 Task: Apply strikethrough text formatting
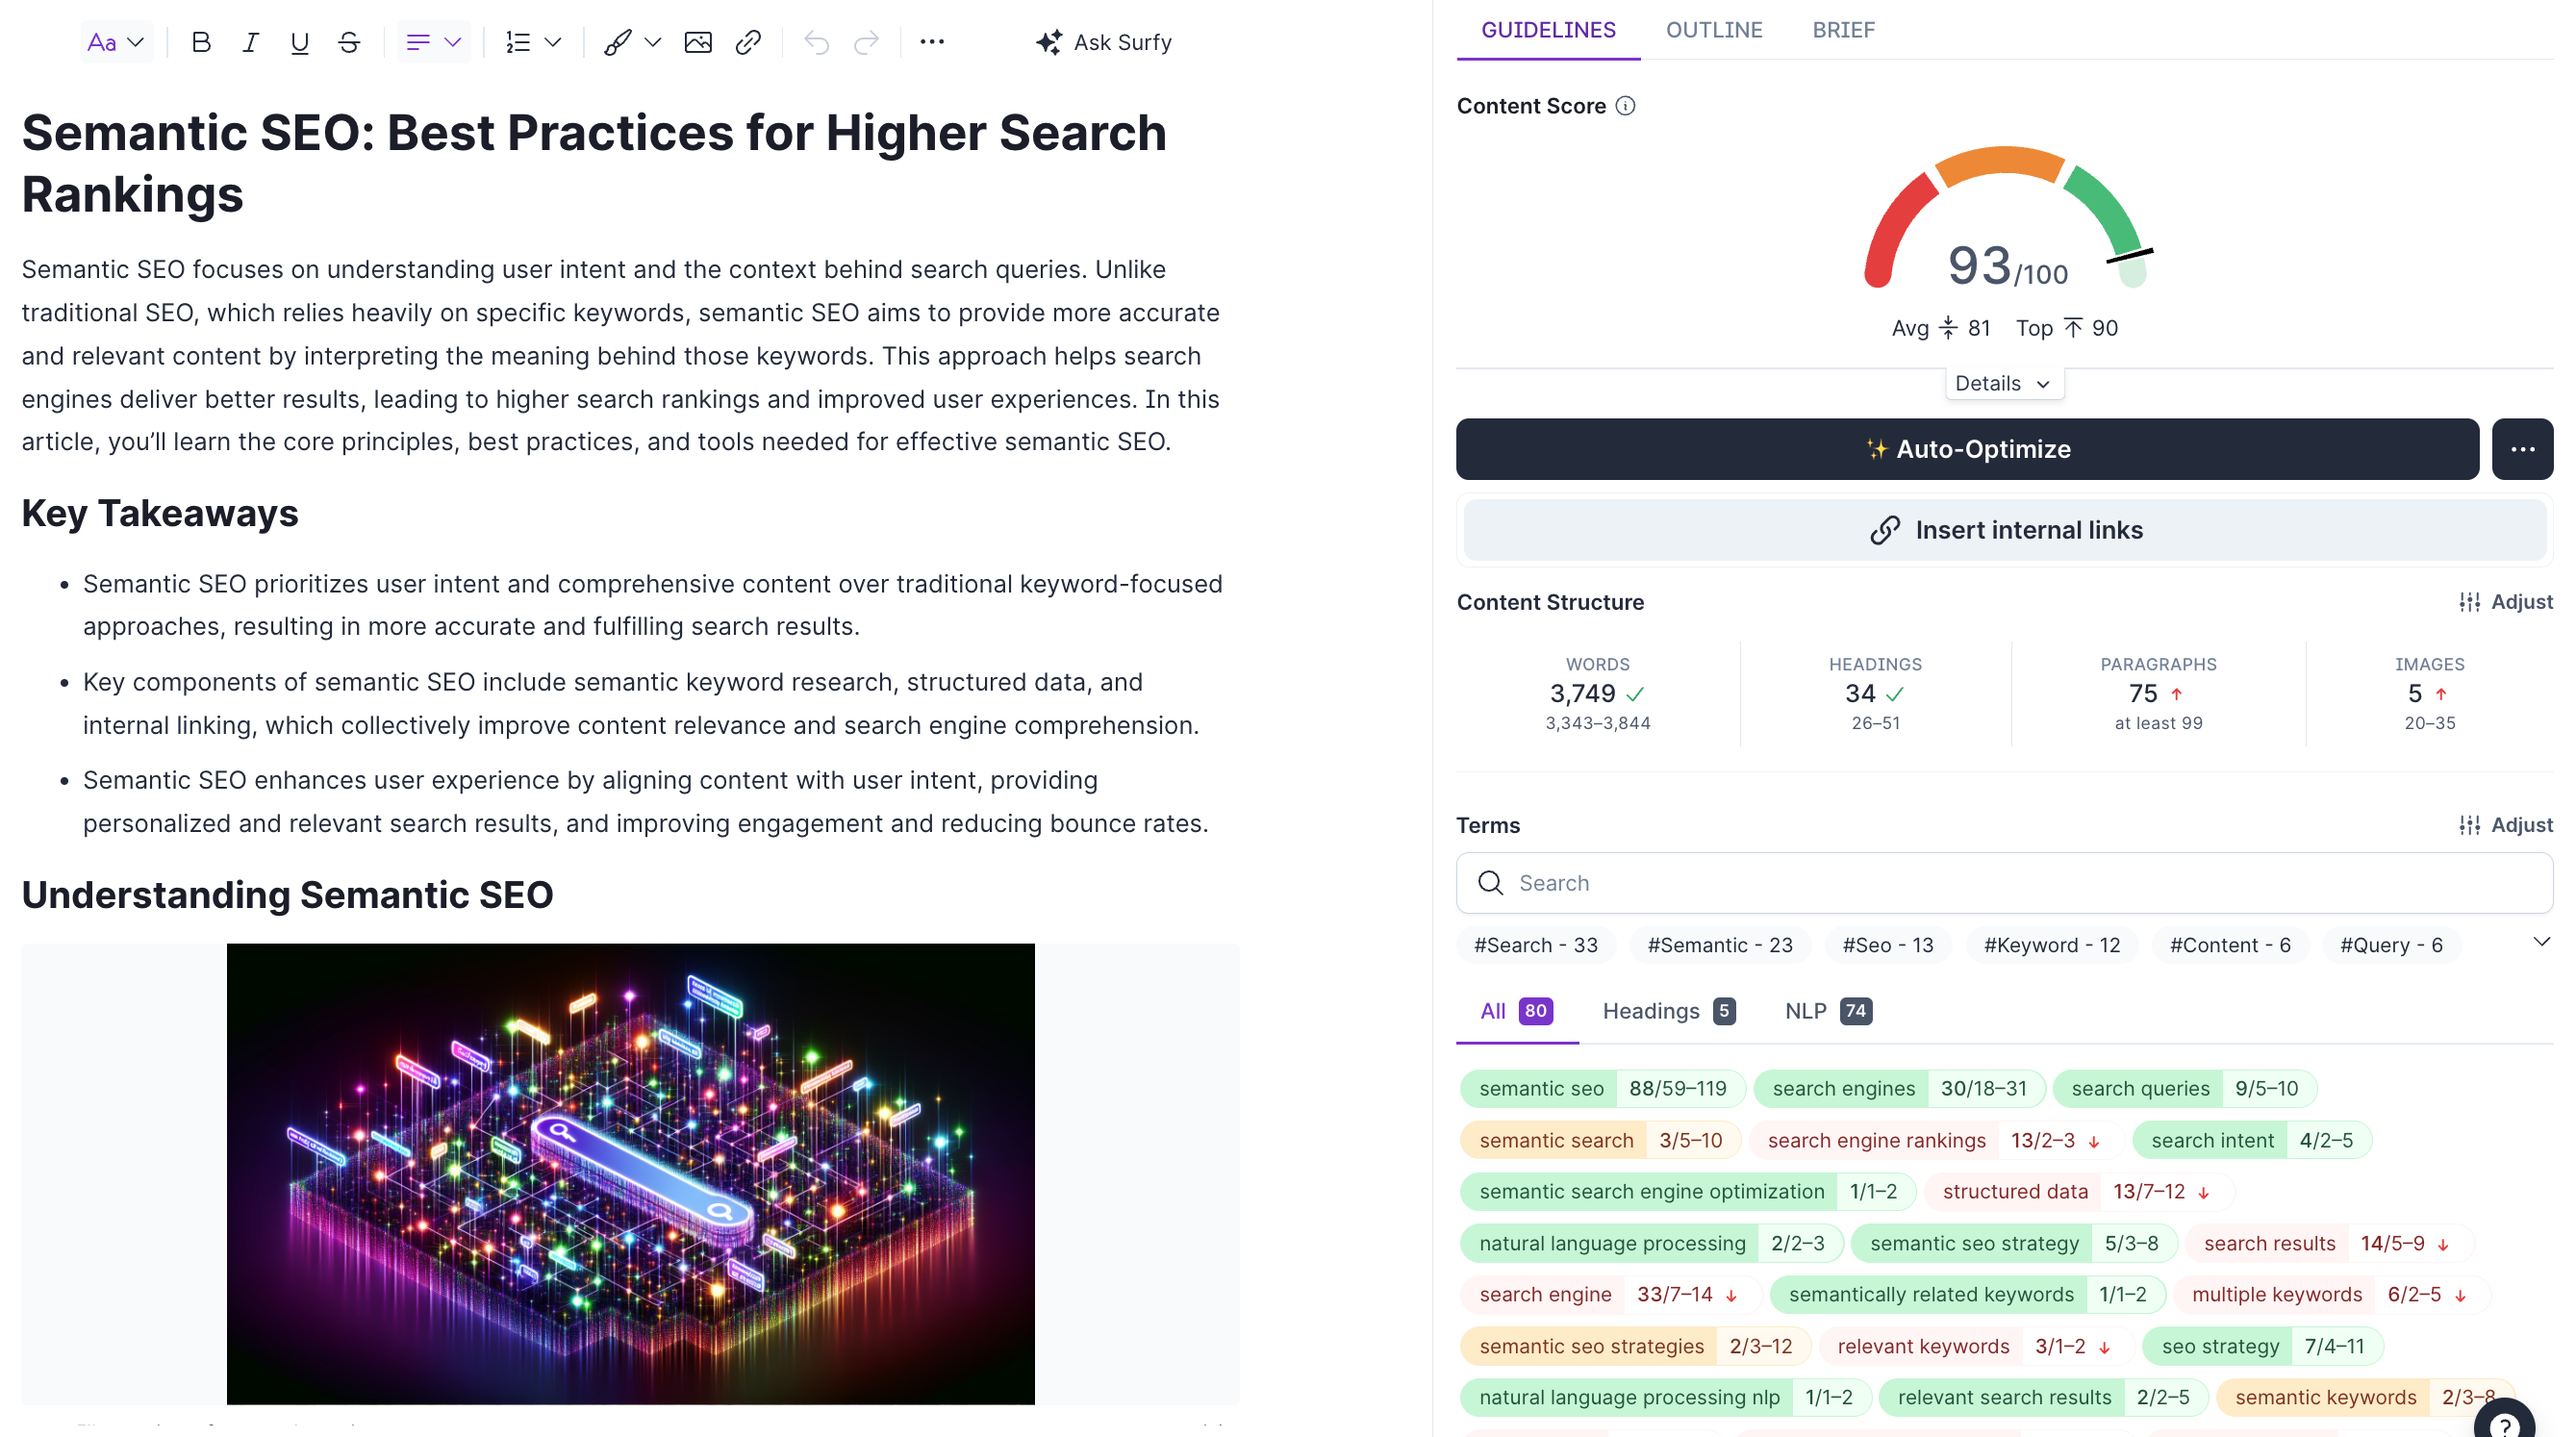(x=348, y=42)
